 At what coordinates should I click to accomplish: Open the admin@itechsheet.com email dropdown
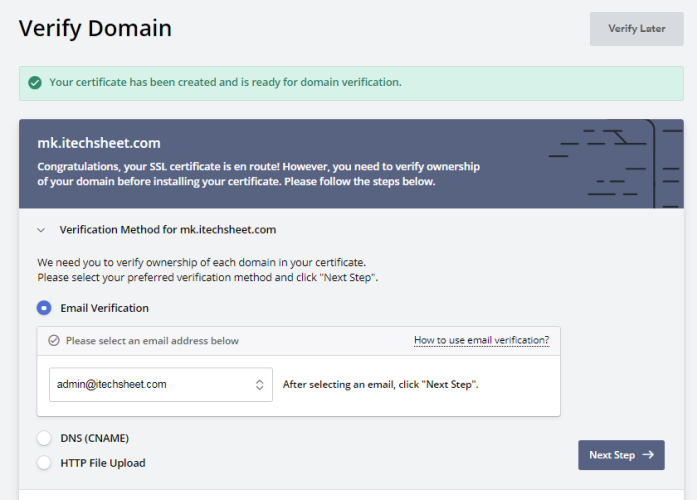pos(160,384)
